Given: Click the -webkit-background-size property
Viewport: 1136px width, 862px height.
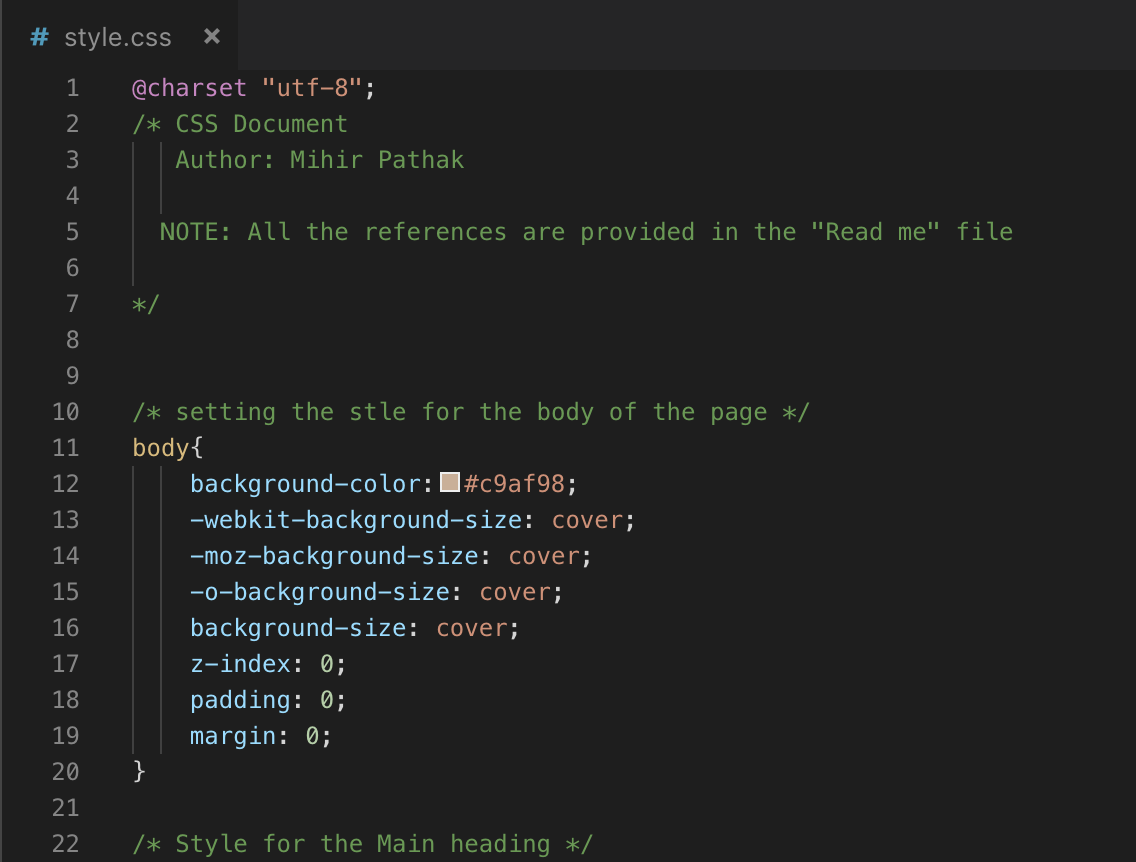Looking at the screenshot, I should coord(355,520).
